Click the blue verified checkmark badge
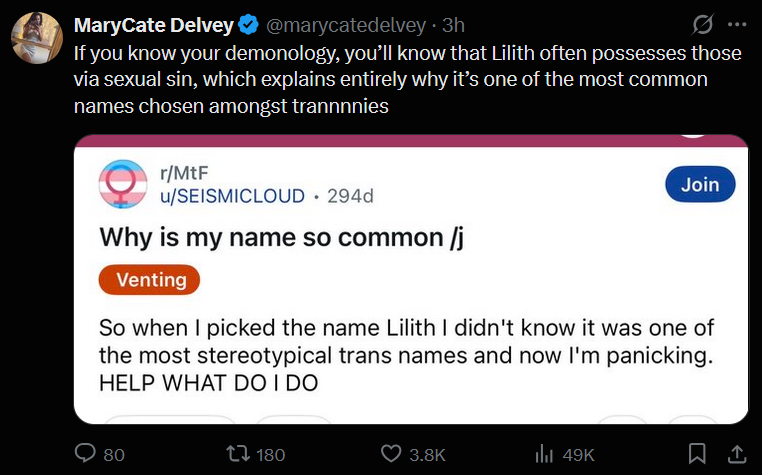 [249, 24]
